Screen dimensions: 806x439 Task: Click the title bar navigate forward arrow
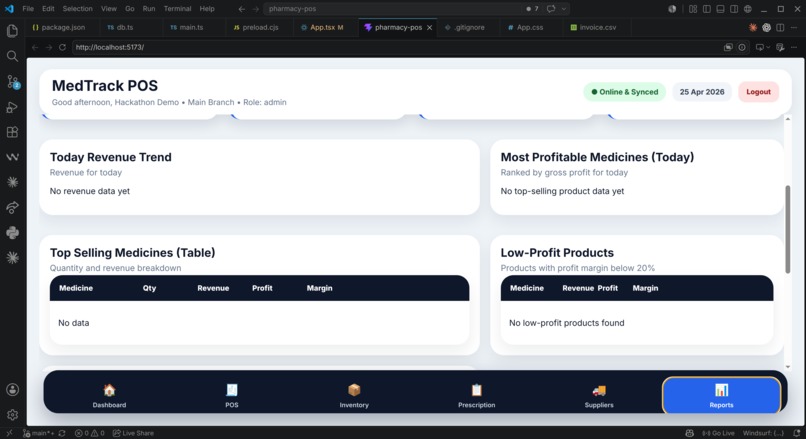255,9
